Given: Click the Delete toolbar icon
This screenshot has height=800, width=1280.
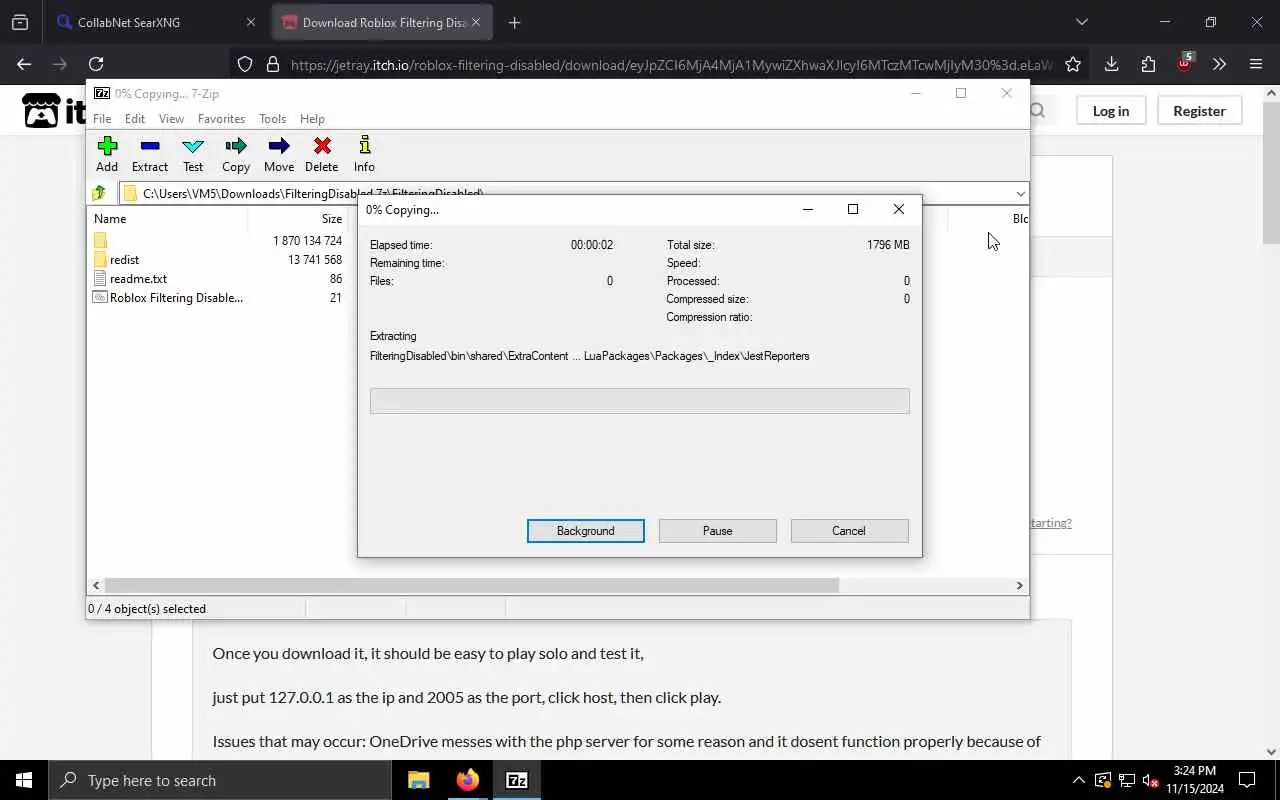Looking at the screenshot, I should coord(322,154).
